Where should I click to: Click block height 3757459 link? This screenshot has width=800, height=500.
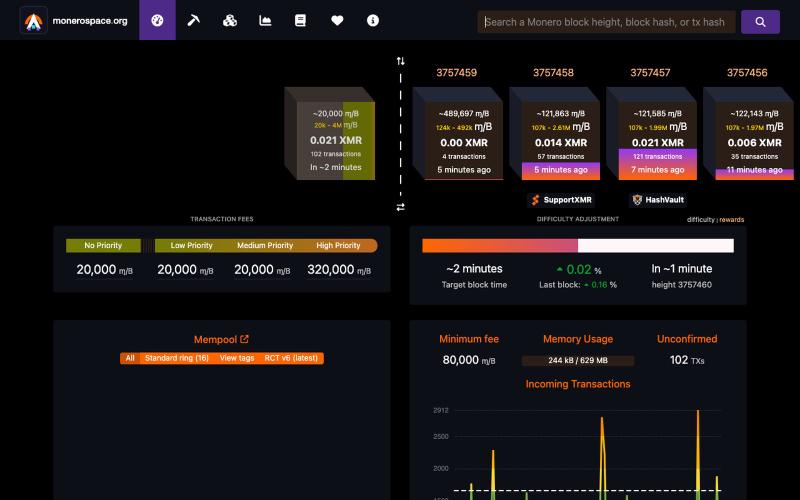[456, 72]
